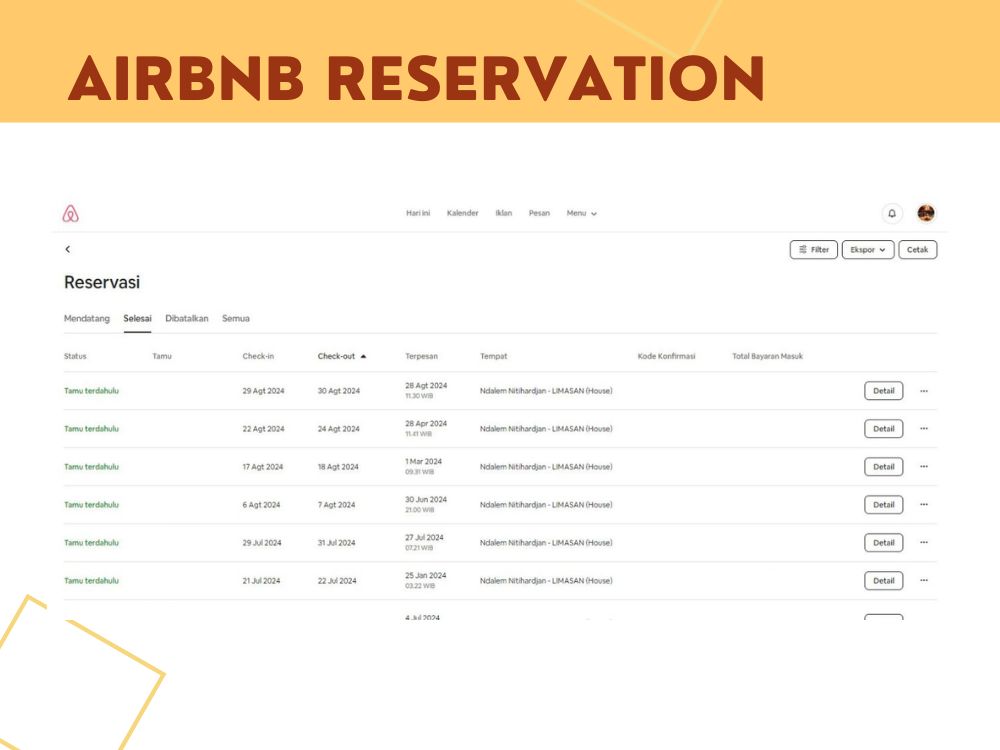Click booked date 28 Apr 2024

[x=426, y=423]
